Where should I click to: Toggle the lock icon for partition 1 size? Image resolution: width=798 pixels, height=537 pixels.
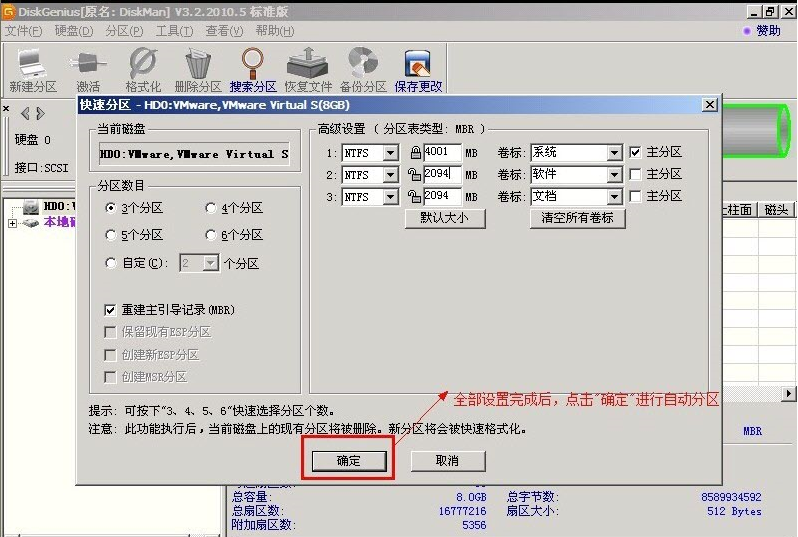[x=415, y=153]
